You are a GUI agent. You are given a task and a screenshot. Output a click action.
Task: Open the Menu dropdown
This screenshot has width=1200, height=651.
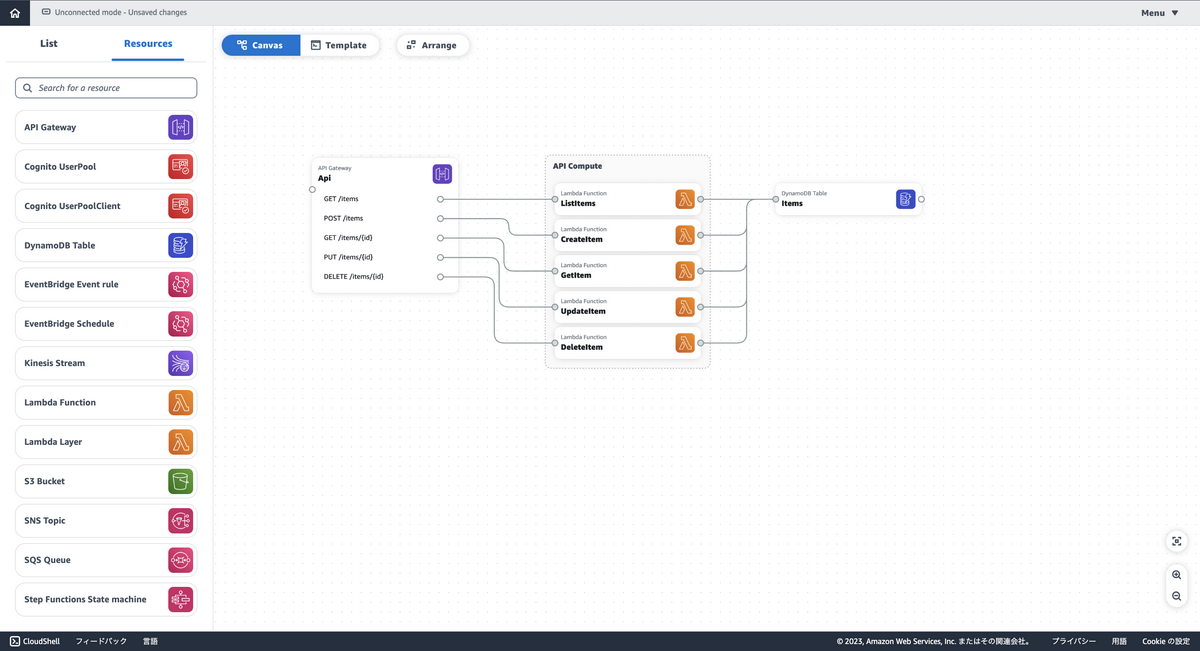(x=1160, y=13)
